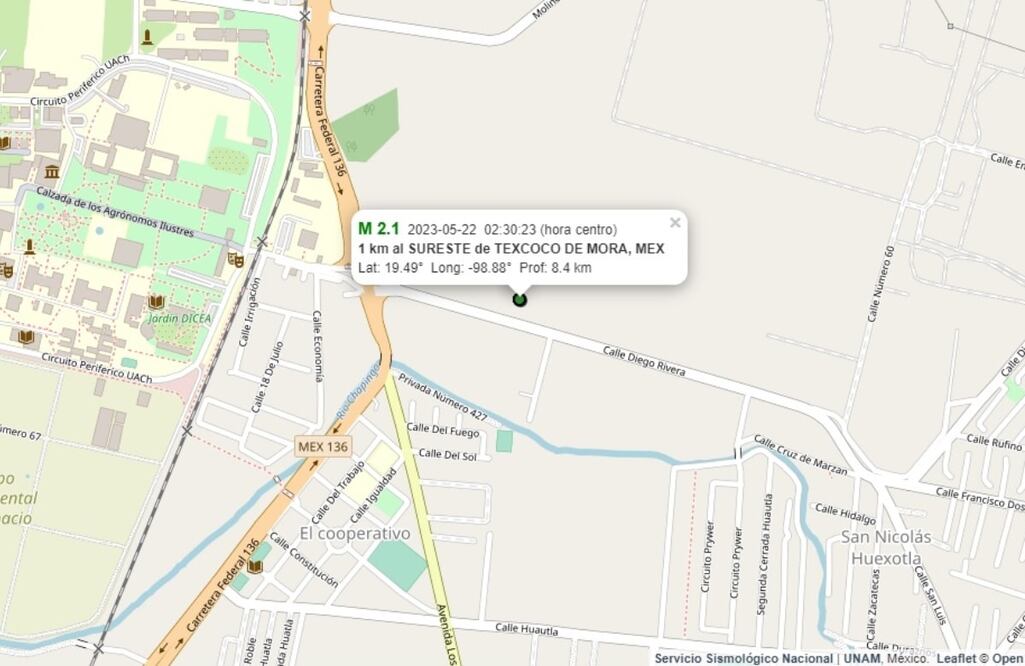Click the green park area beside Carretera Federal 136

click(x=366, y=125)
